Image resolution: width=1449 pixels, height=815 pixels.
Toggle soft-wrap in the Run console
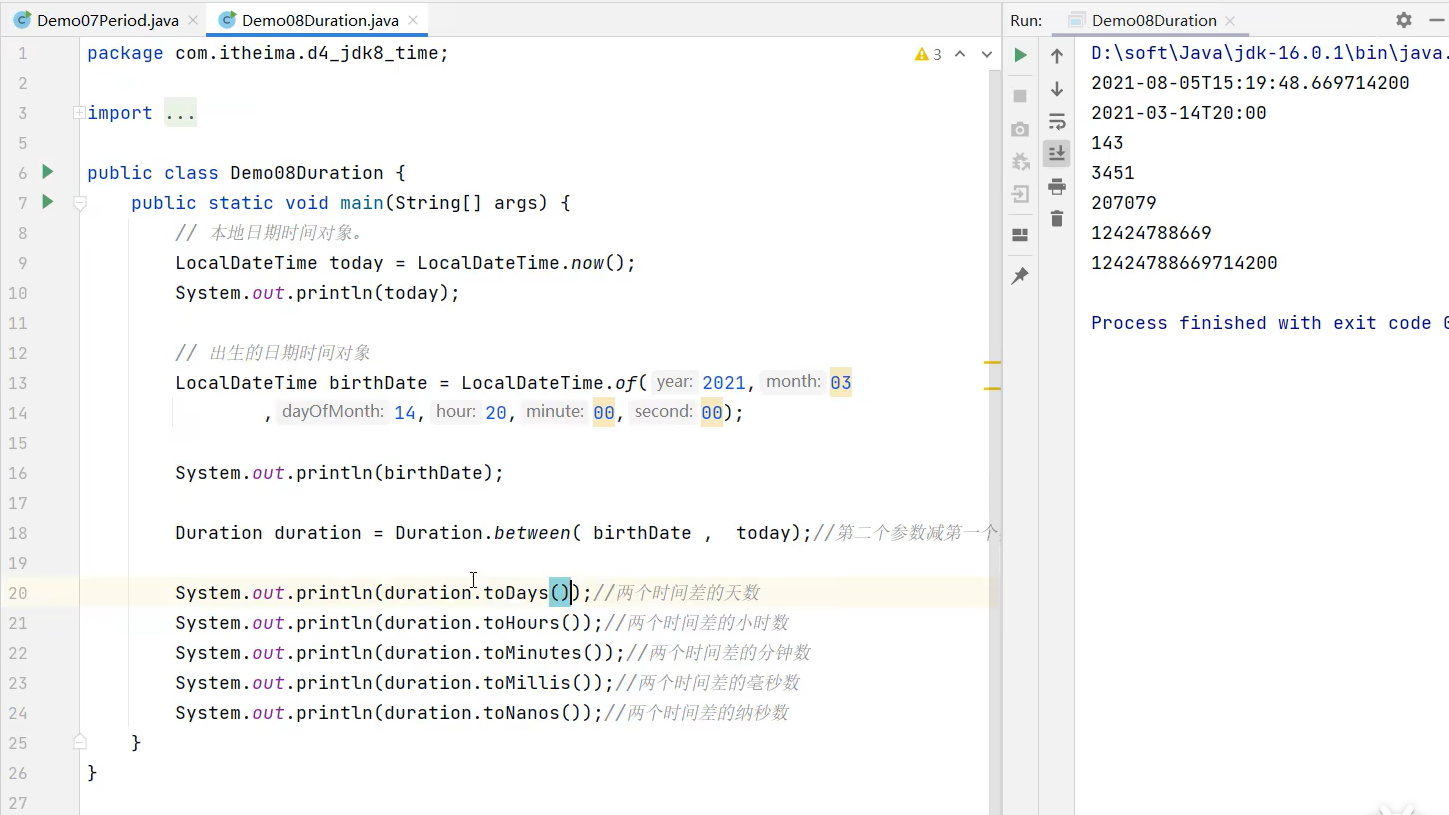tap(1056, 122)
